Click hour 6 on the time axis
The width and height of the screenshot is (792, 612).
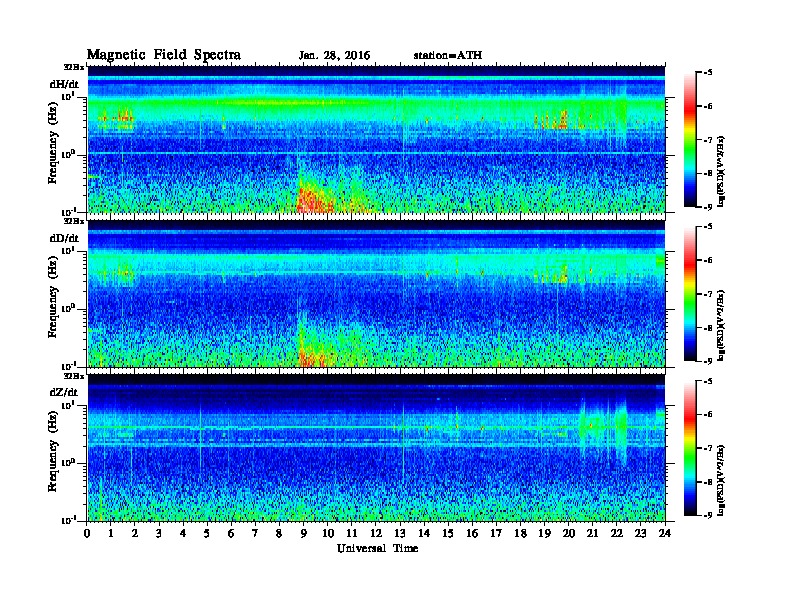[x=231, y=534]
